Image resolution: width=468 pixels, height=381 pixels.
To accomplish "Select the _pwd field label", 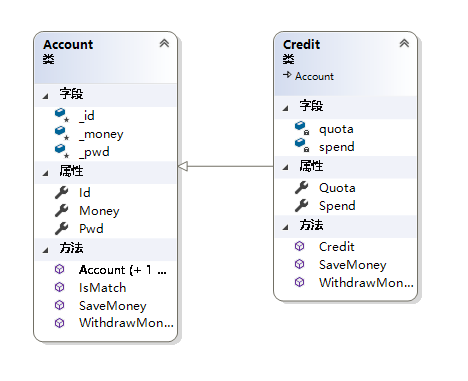I will point(94,152).
